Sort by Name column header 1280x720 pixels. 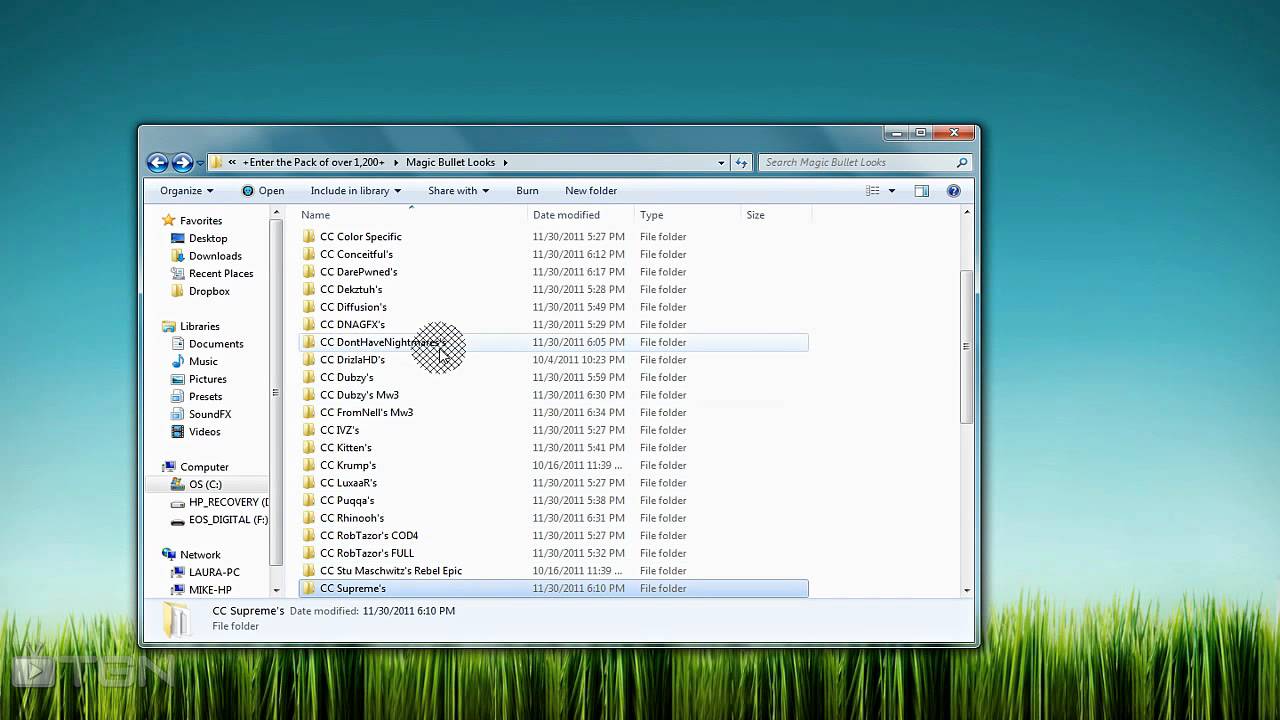413,215
